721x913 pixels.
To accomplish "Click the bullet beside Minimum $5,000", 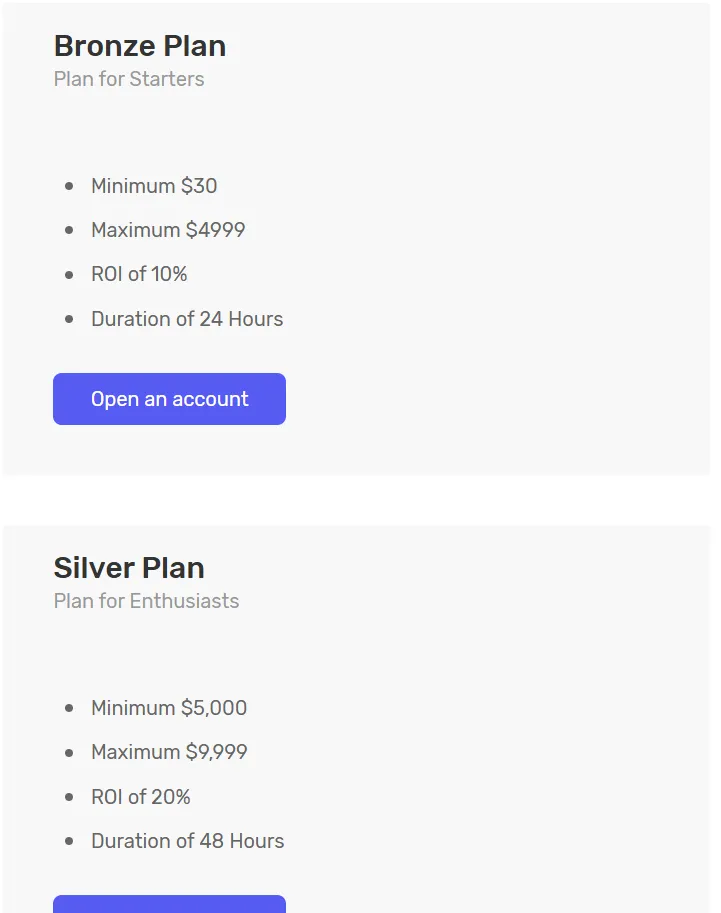I will point(69,708).
